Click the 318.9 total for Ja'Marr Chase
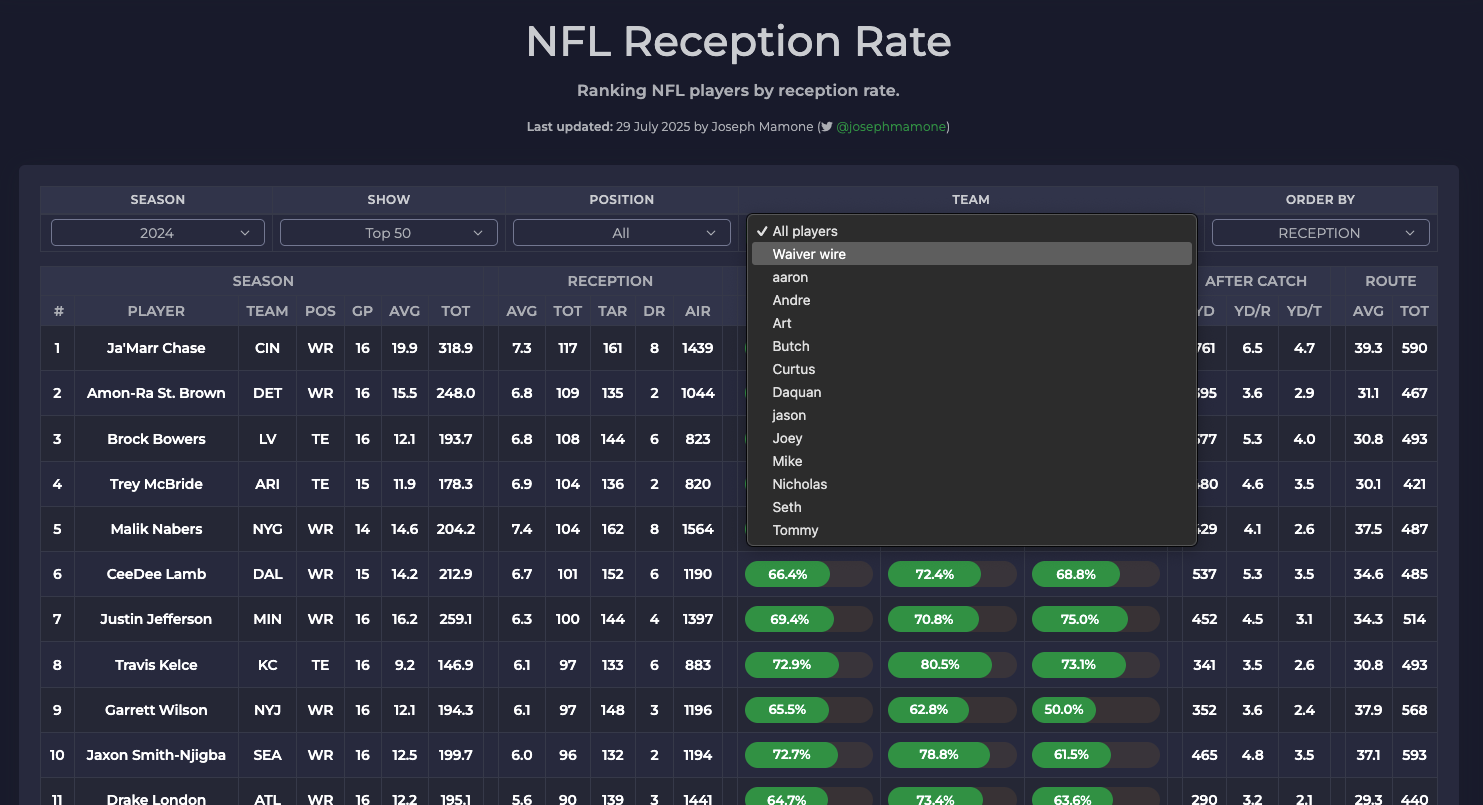 tap(455, 348)
